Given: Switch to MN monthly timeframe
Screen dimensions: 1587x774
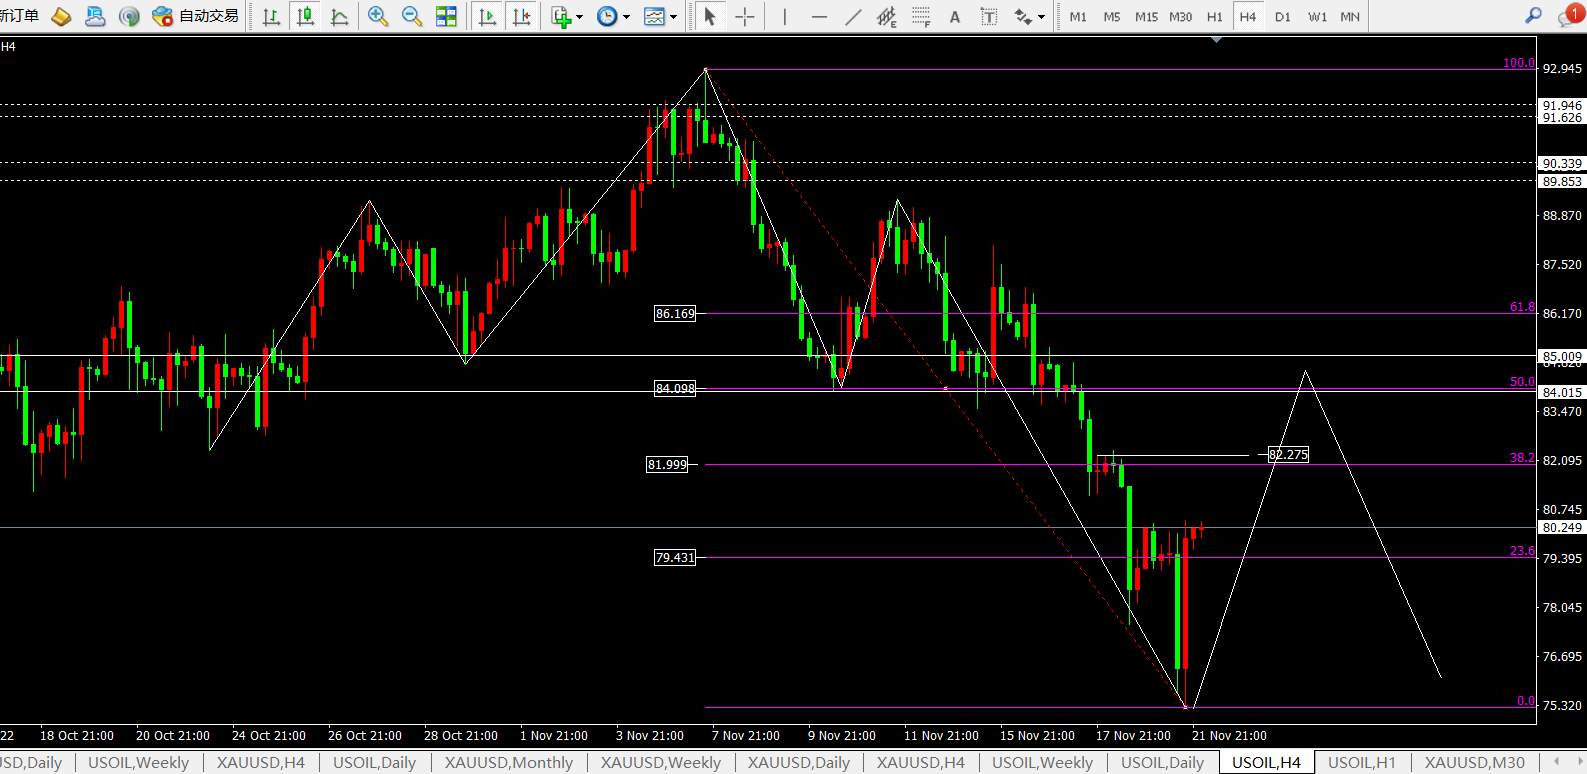Looking at the screenshot, I should [1350, 17].
